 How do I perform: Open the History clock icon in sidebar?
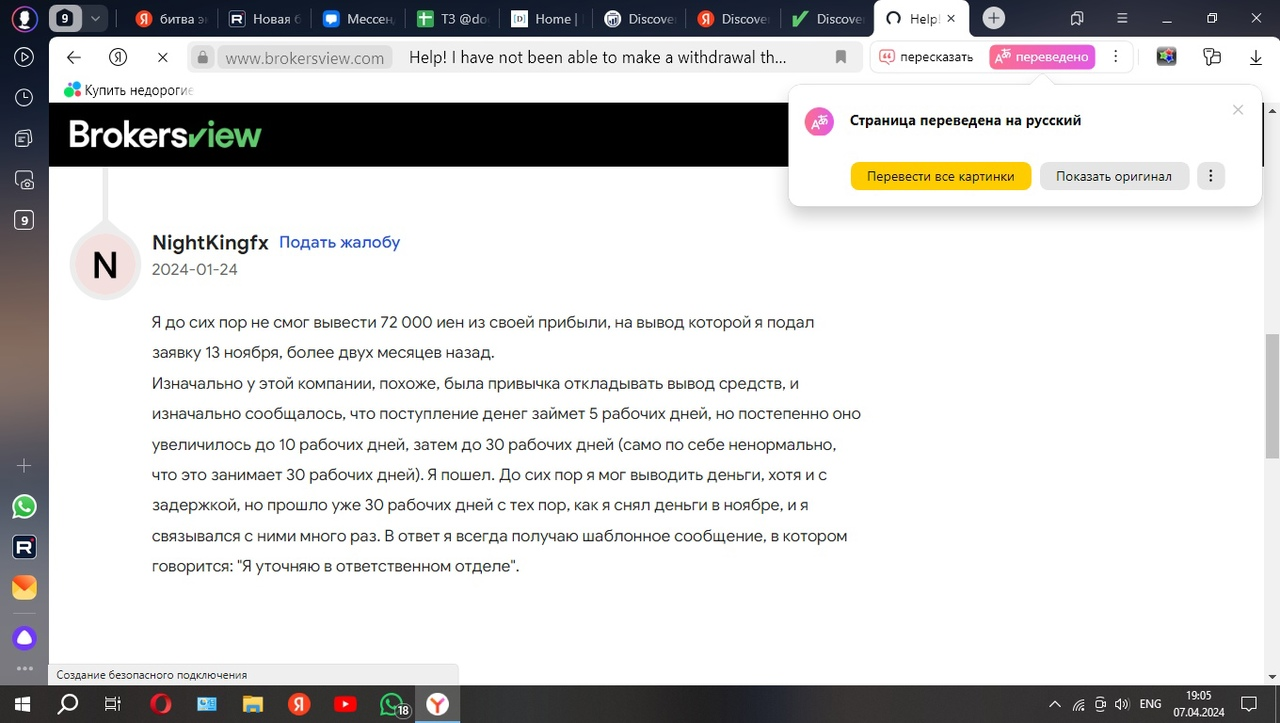click(x=24, y=98)
